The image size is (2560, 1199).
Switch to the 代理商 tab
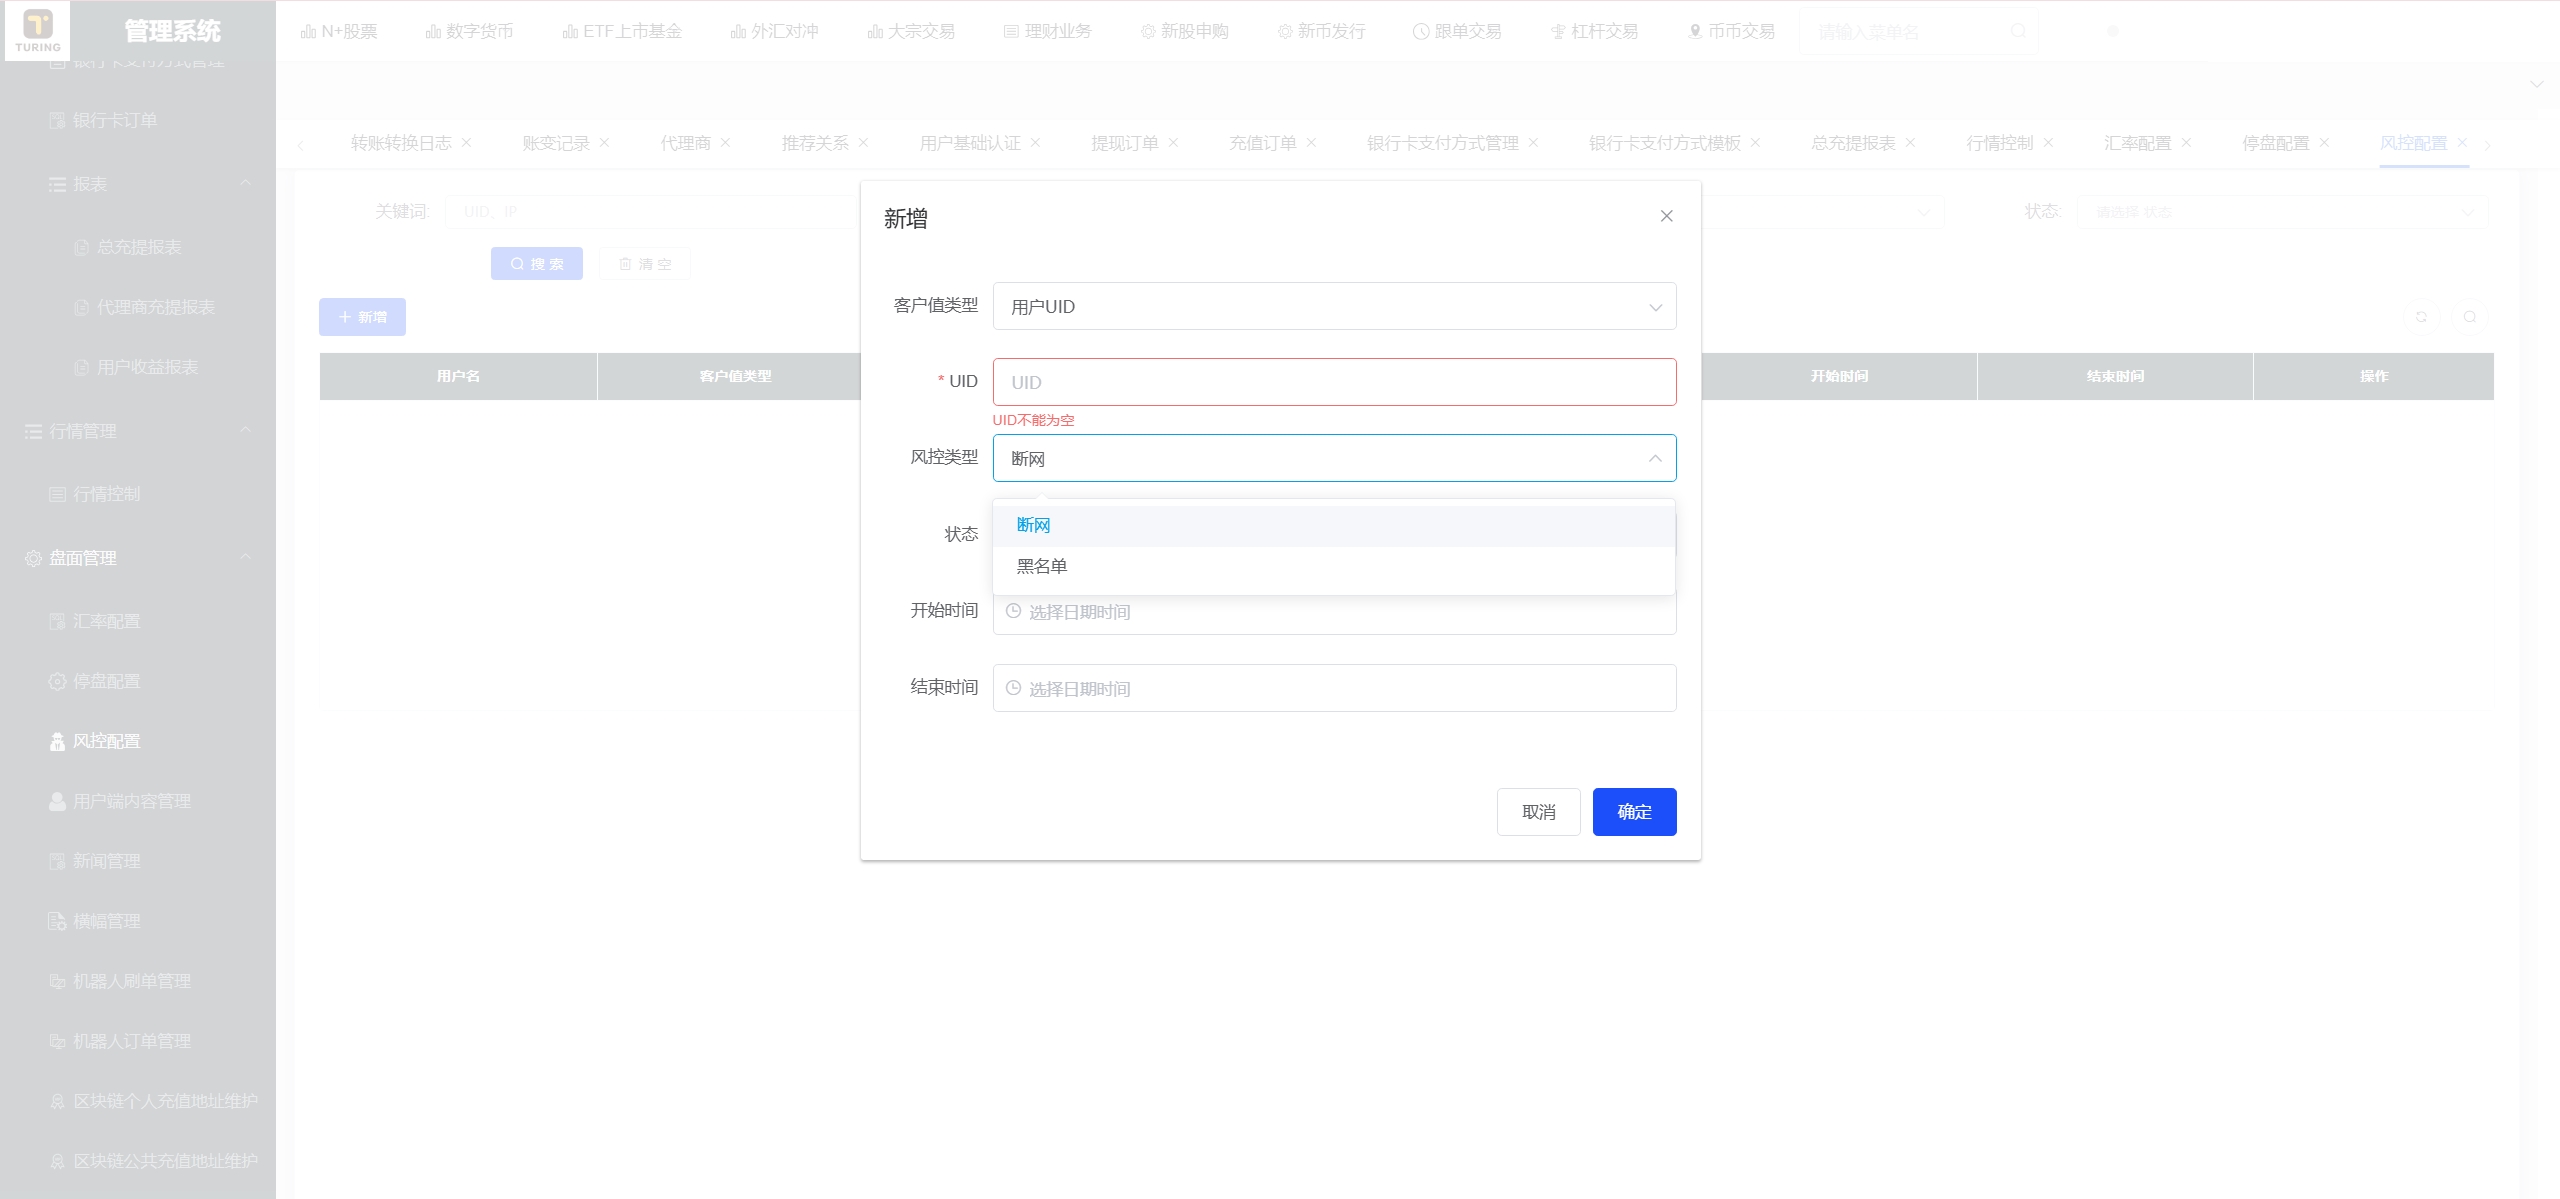[x=685, y=143]
